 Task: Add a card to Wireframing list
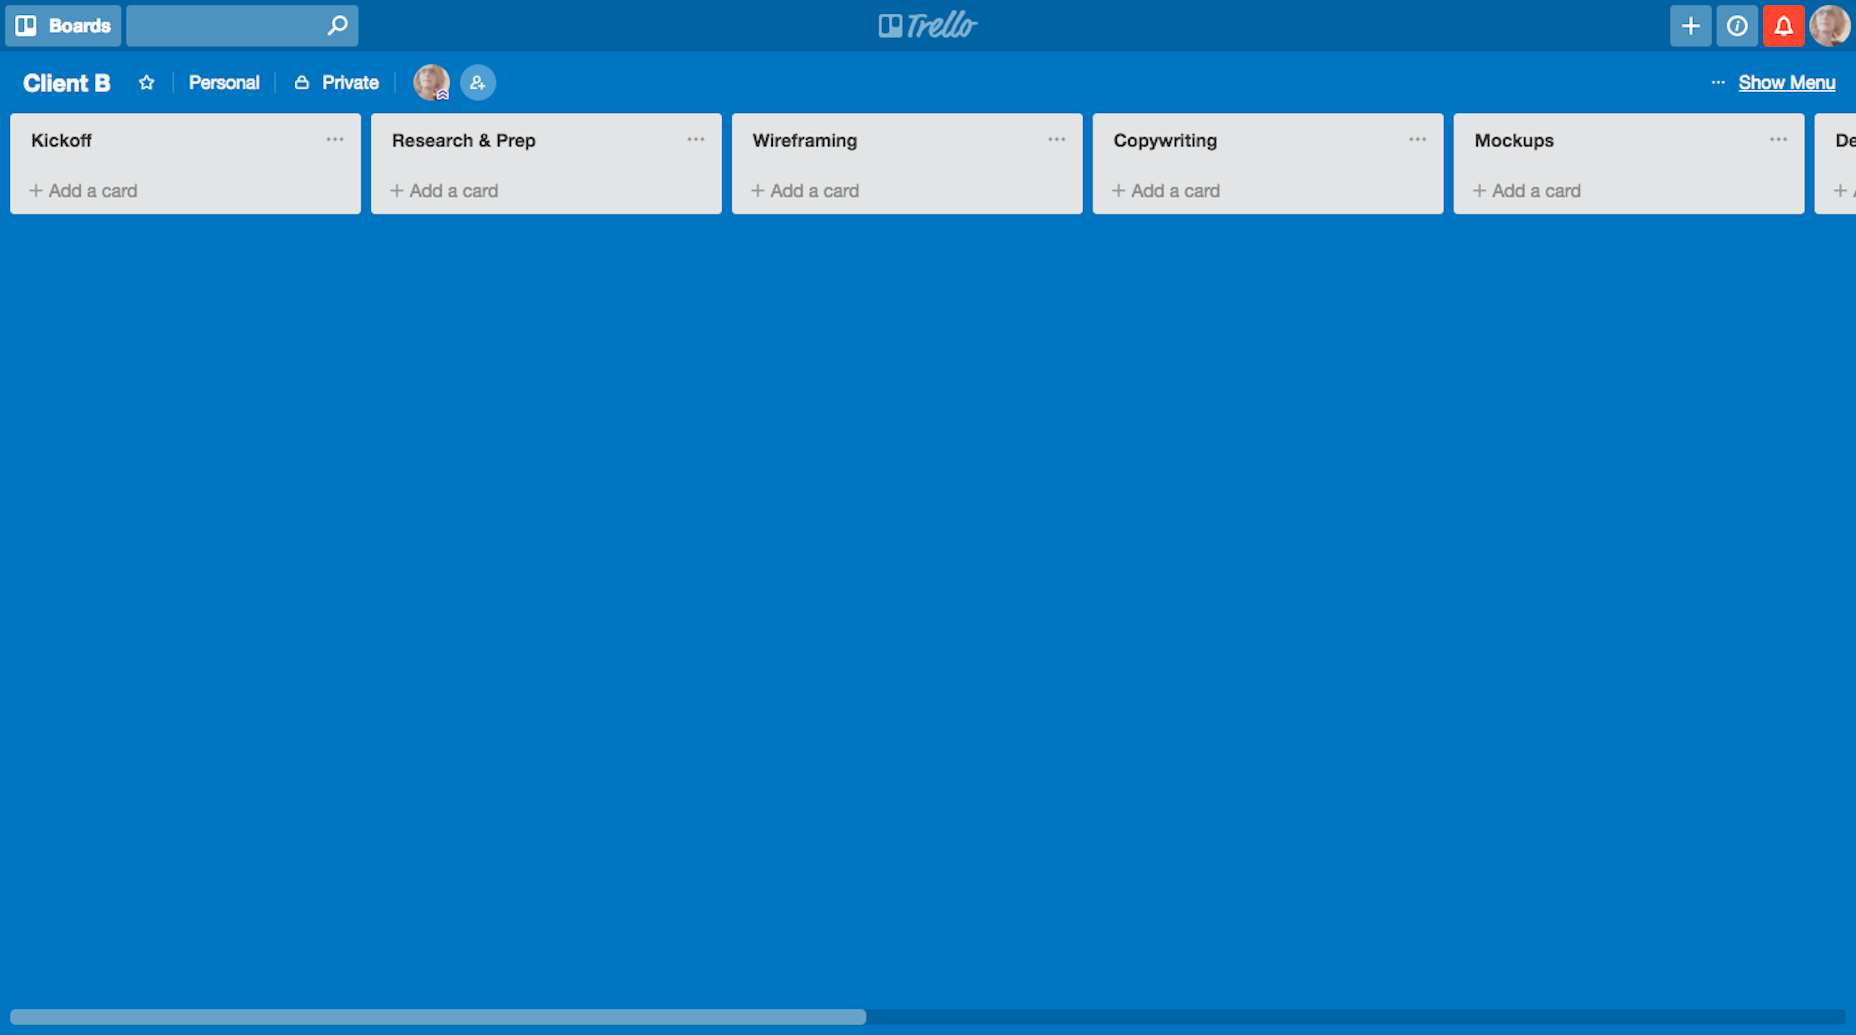click(x=805, y=190)
